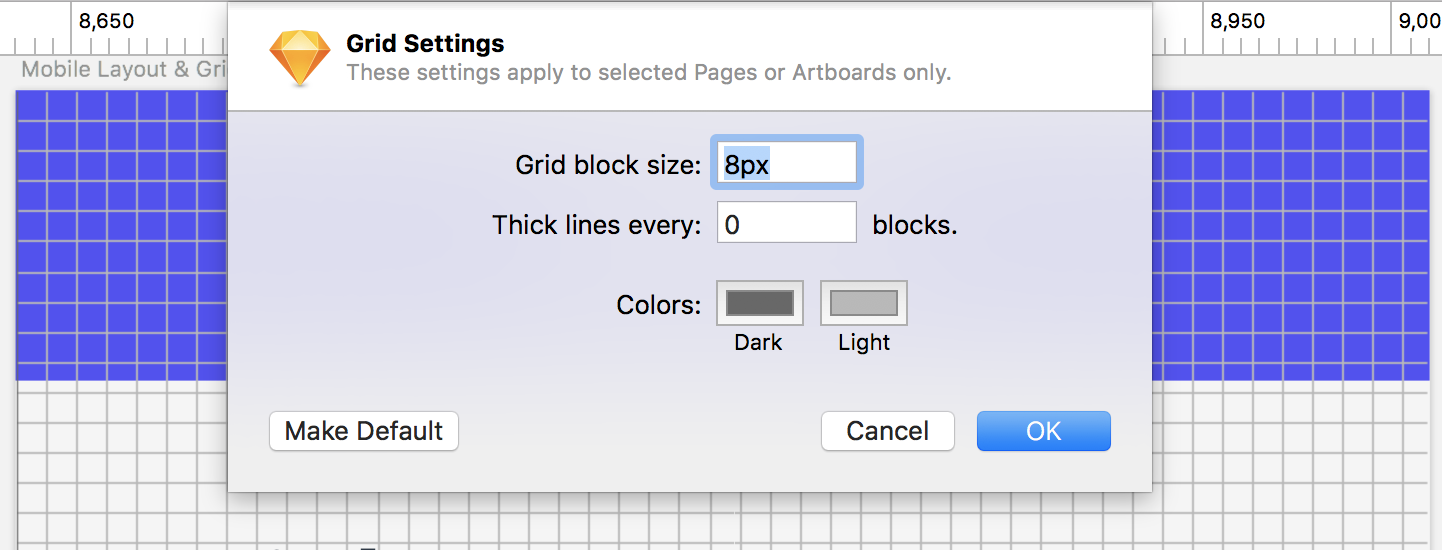
Task: Click the settings description subtitle text
Action: (648, 73)
